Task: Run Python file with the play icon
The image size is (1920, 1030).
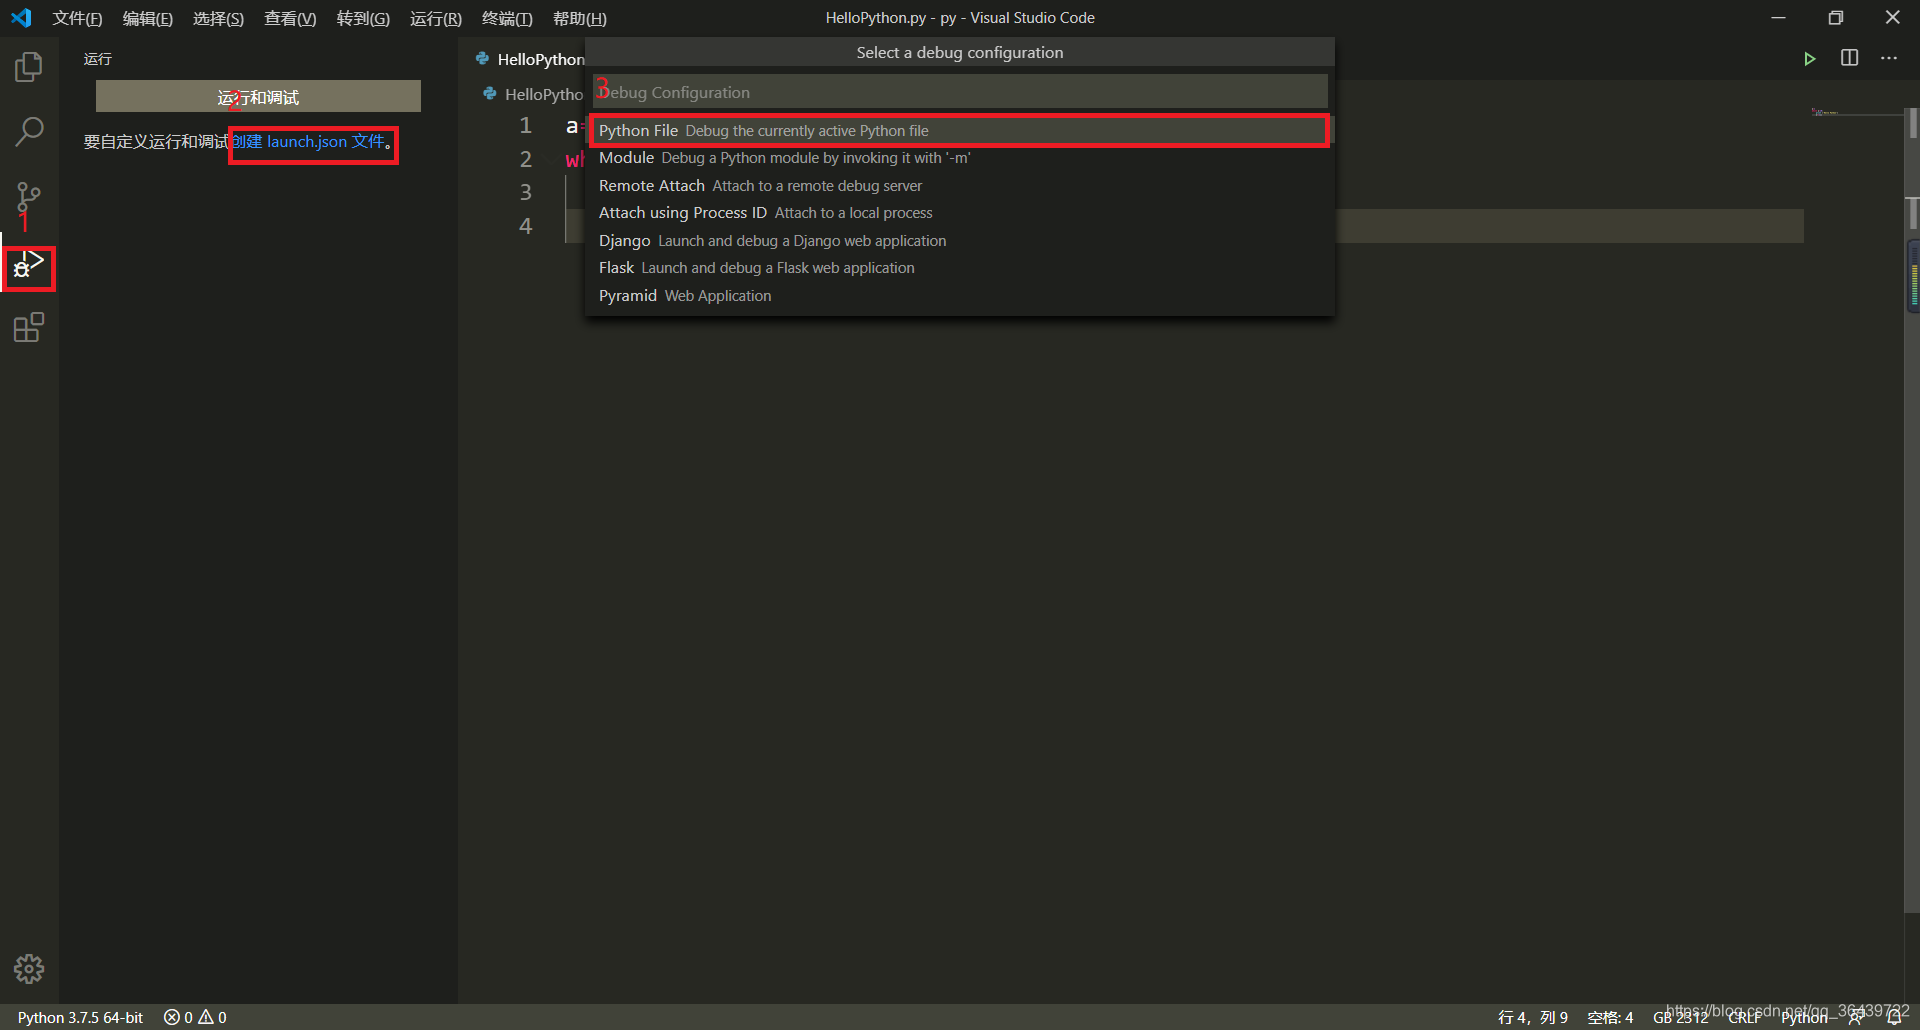Action: click(1809, 59)
